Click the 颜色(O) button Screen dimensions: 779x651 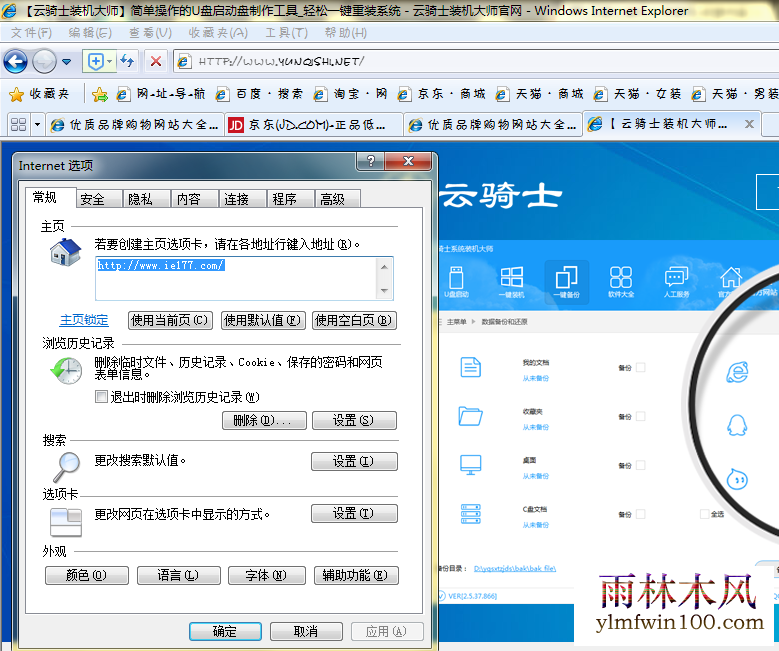point(87,575)
